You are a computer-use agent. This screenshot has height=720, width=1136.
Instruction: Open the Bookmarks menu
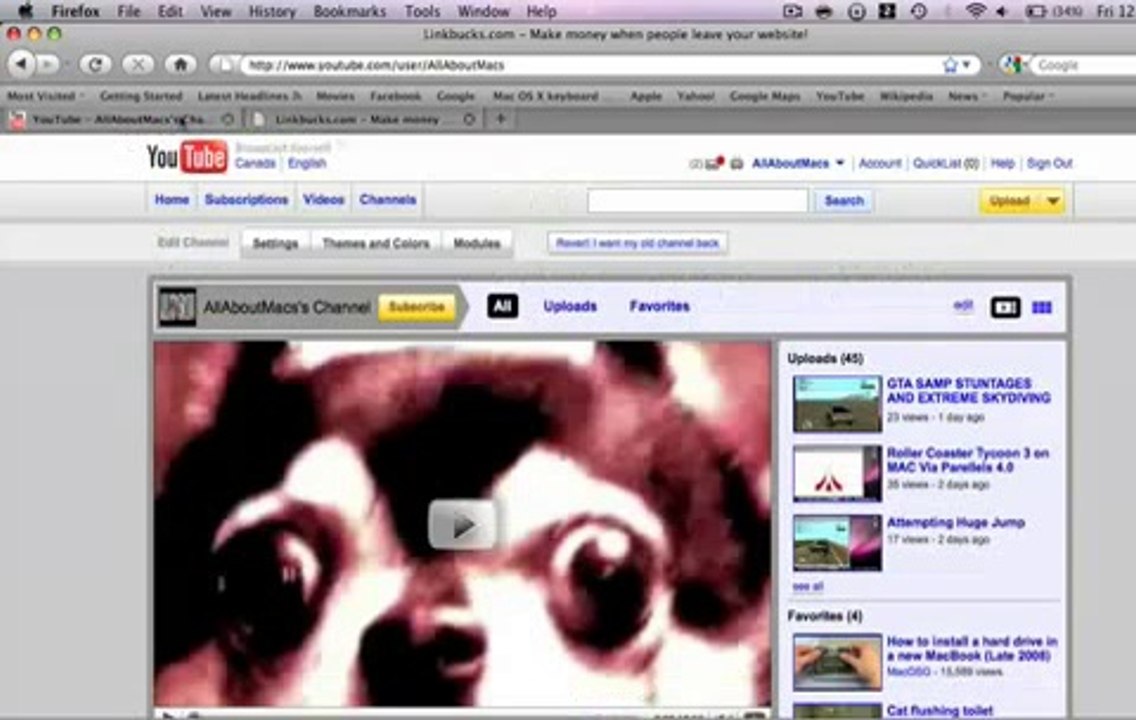click(349, 12)
